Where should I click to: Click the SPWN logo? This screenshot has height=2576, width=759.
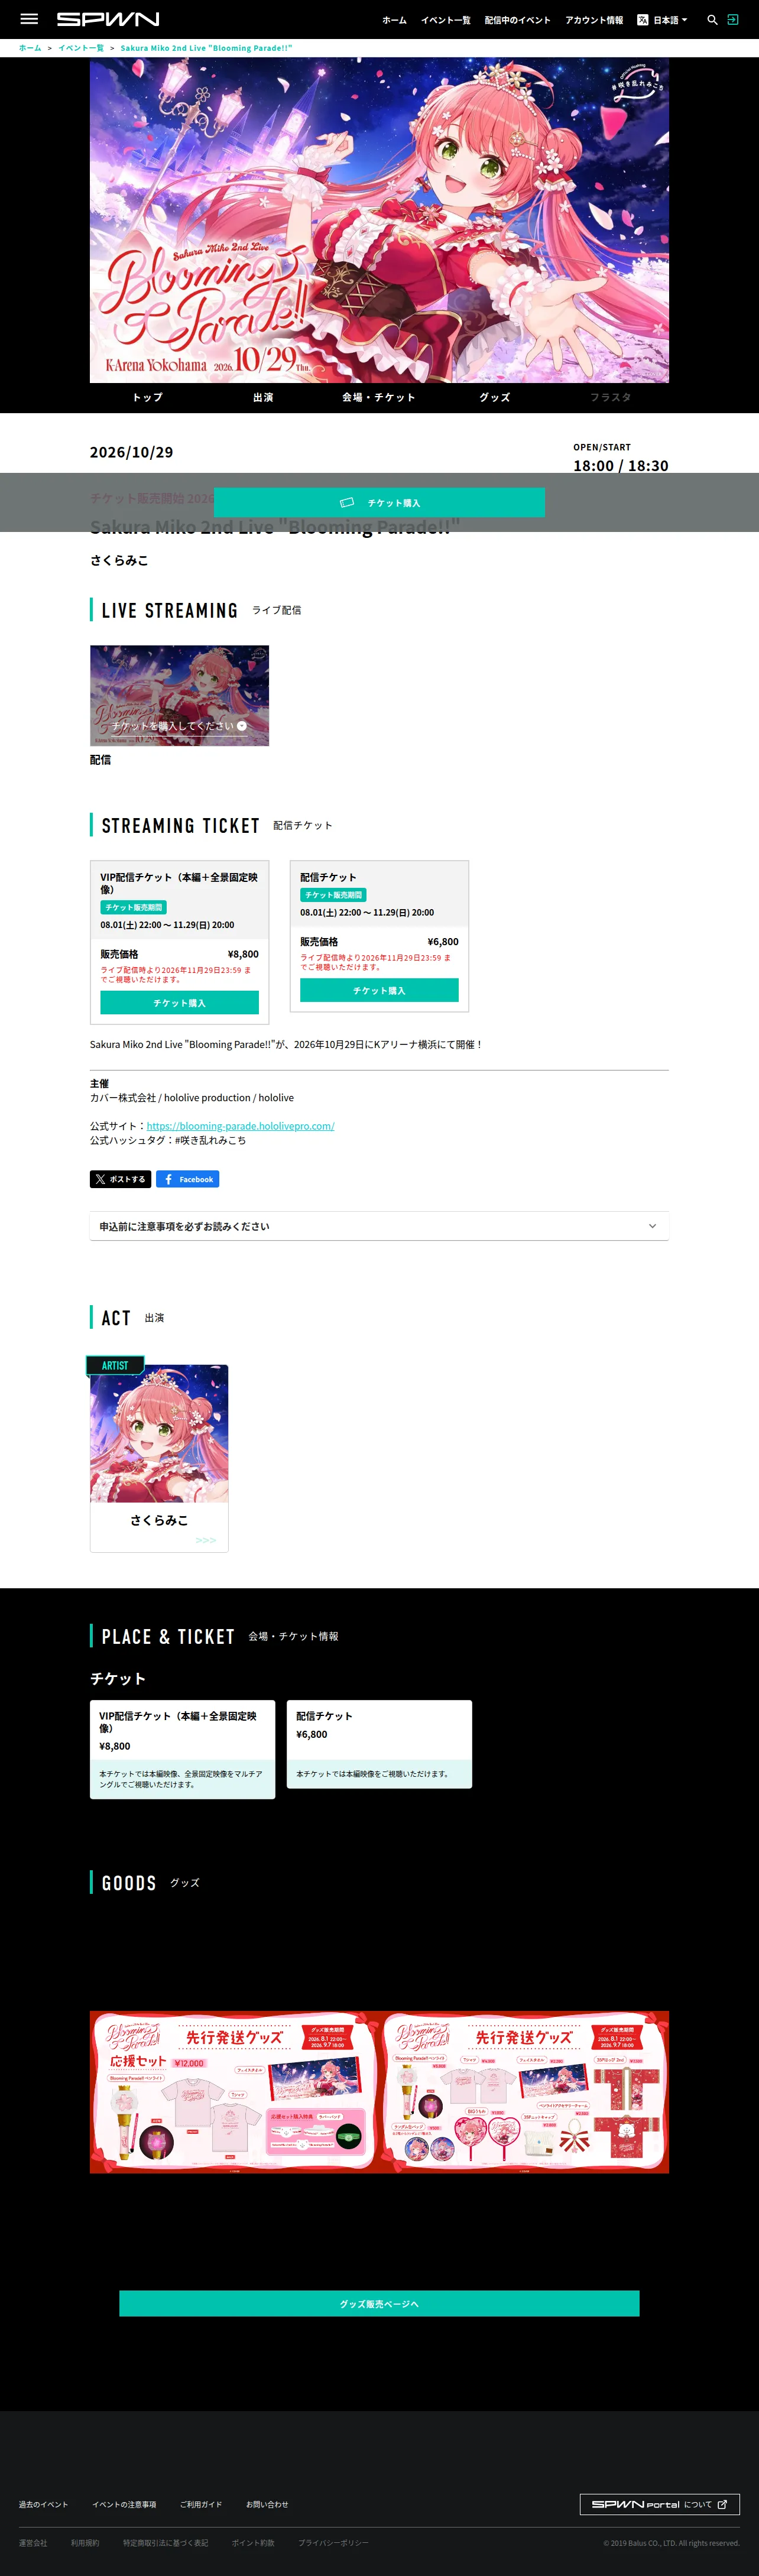pos(108,19)
